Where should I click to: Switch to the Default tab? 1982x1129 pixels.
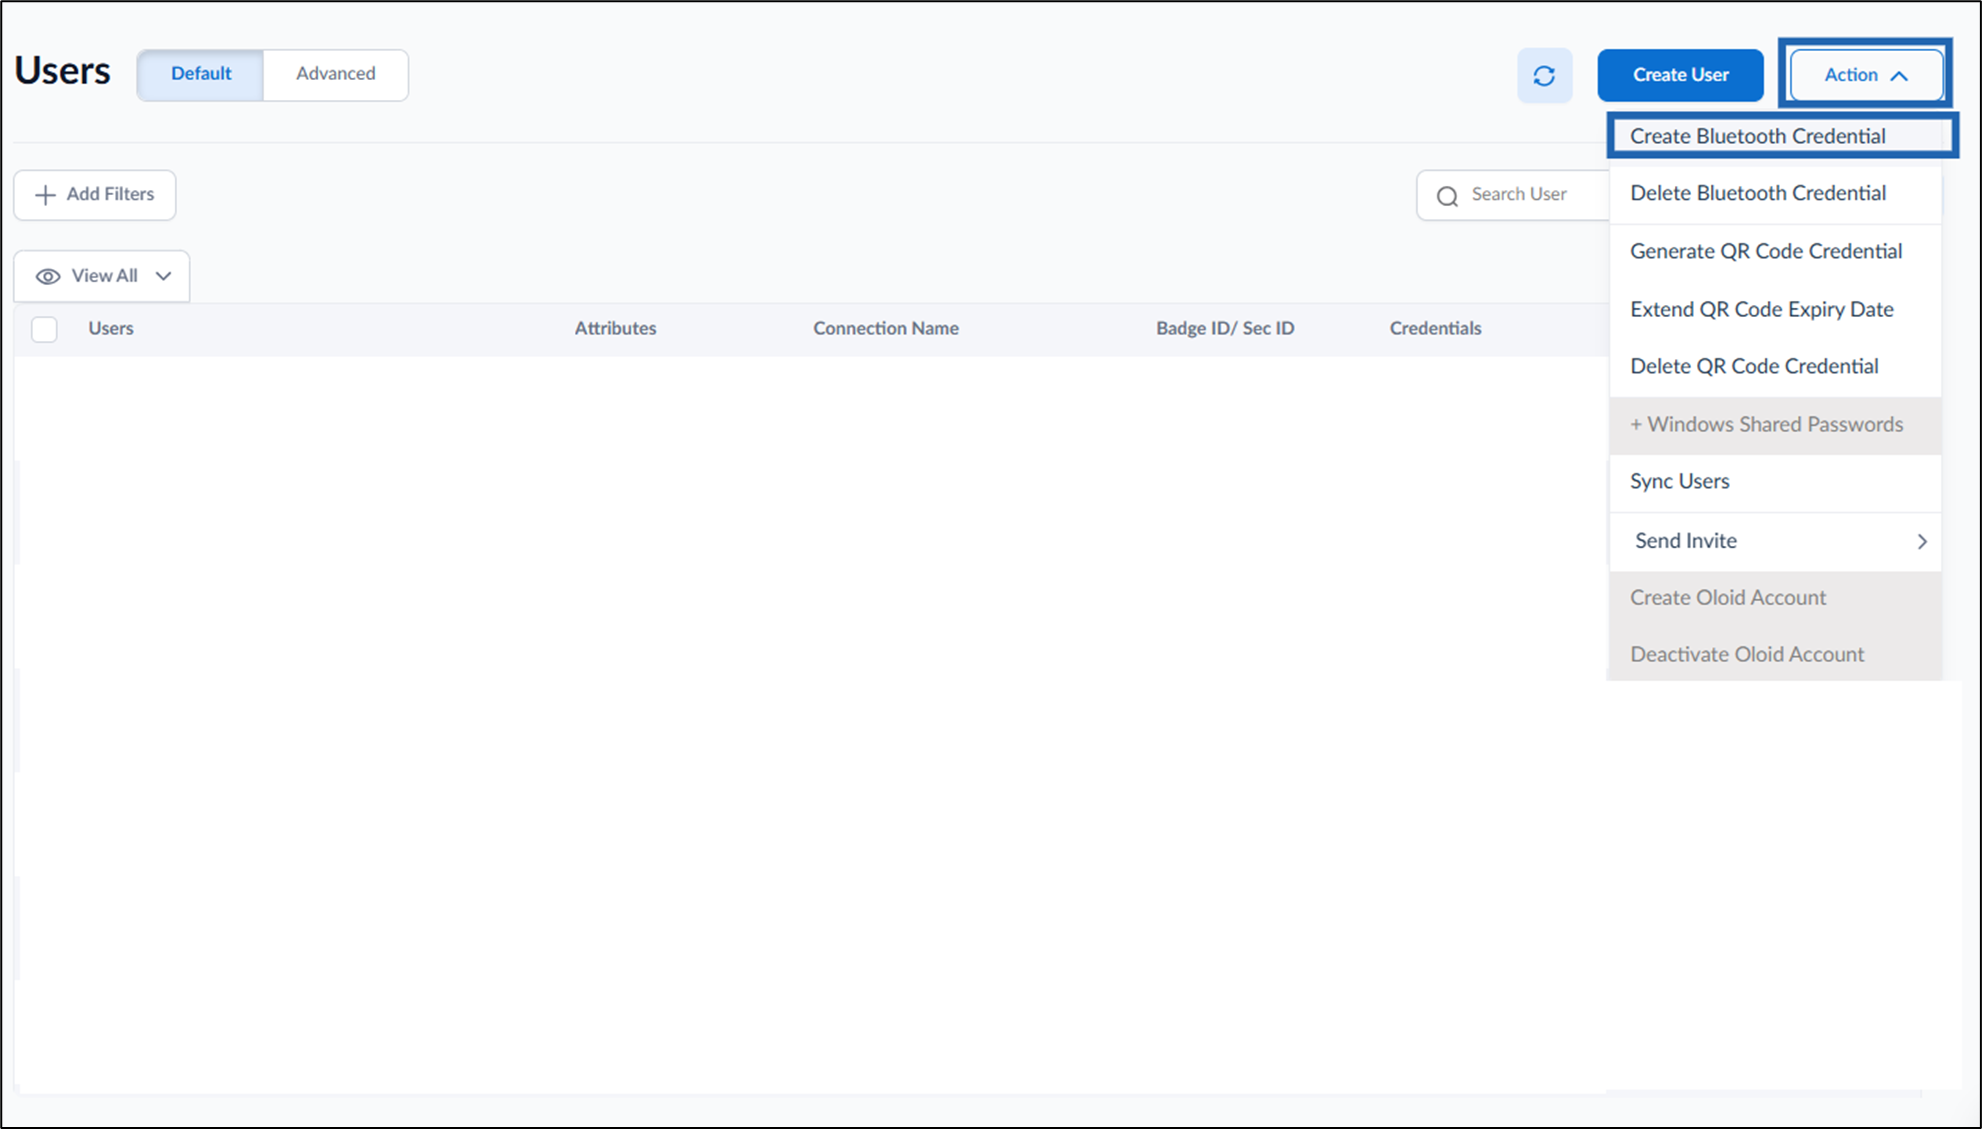click(201, 74)
